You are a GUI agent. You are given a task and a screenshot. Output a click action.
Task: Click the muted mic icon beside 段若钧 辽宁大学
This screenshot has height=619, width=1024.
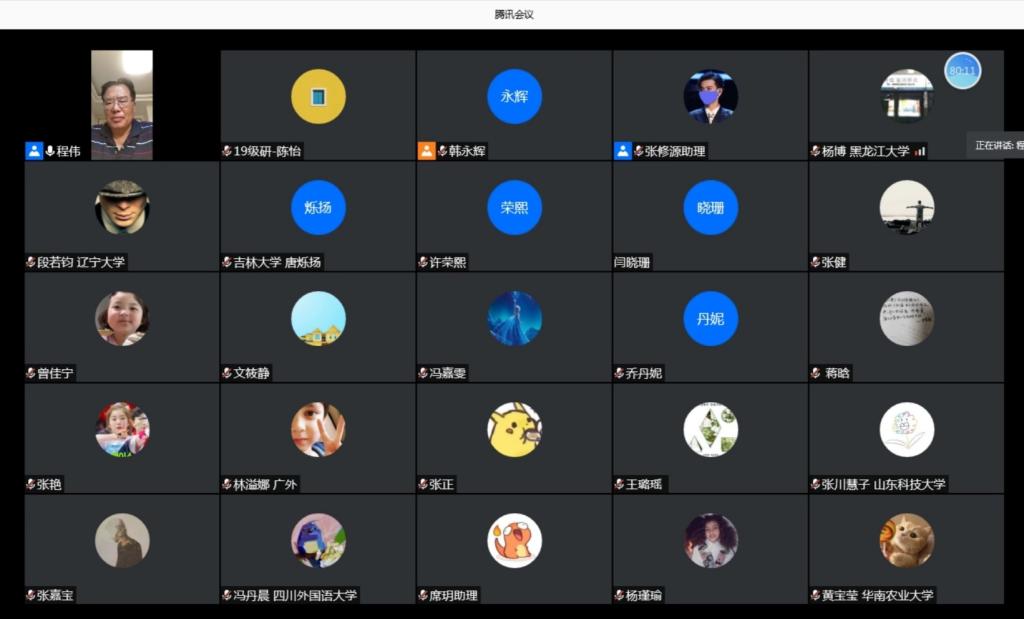click(x=31, y=262)
